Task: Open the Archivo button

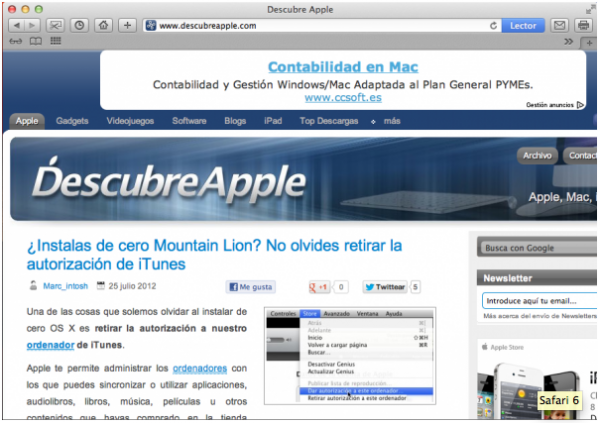Action: pyautogui.click(x=537, y=155)
